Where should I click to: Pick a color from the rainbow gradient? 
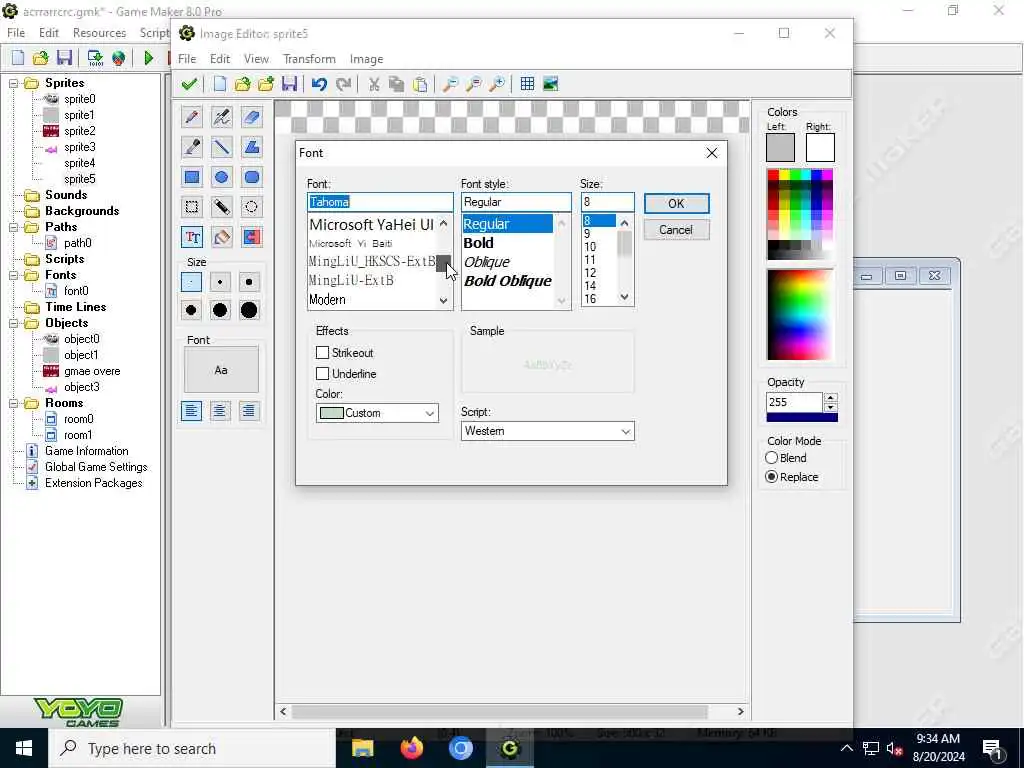800,315
